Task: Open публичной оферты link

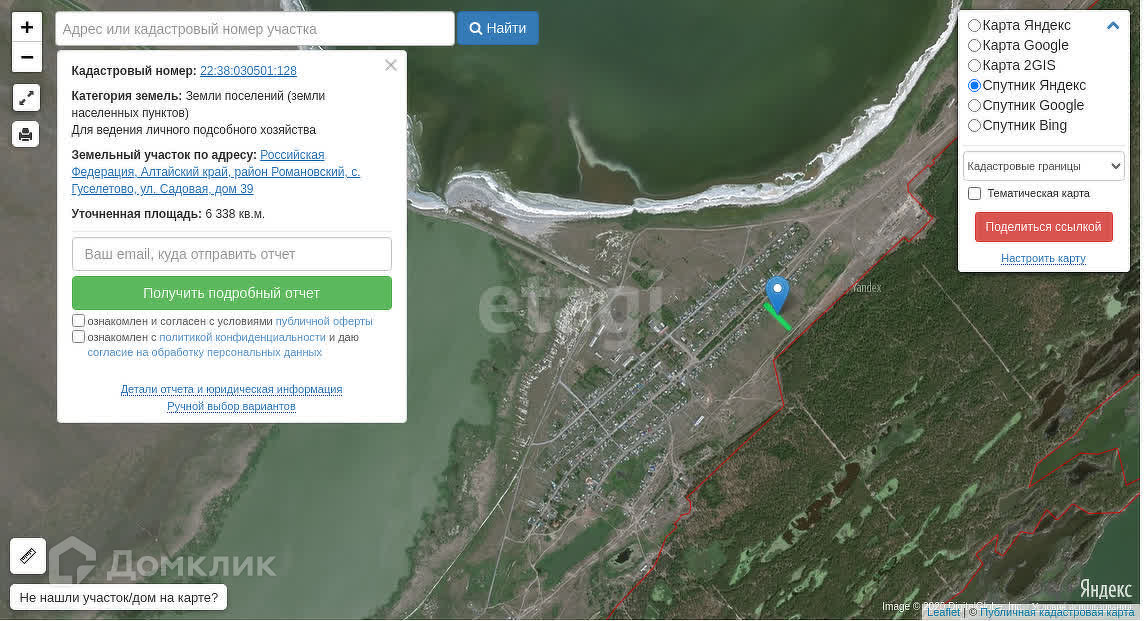Action: coord(324,321)
